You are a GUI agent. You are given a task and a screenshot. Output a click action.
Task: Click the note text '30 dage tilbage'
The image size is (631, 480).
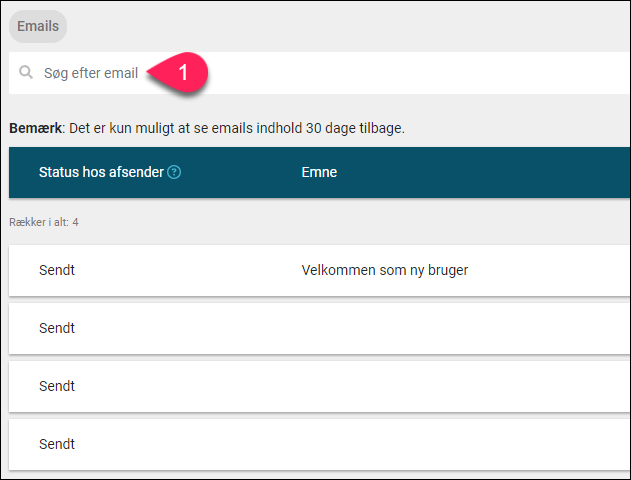[355, 128]
